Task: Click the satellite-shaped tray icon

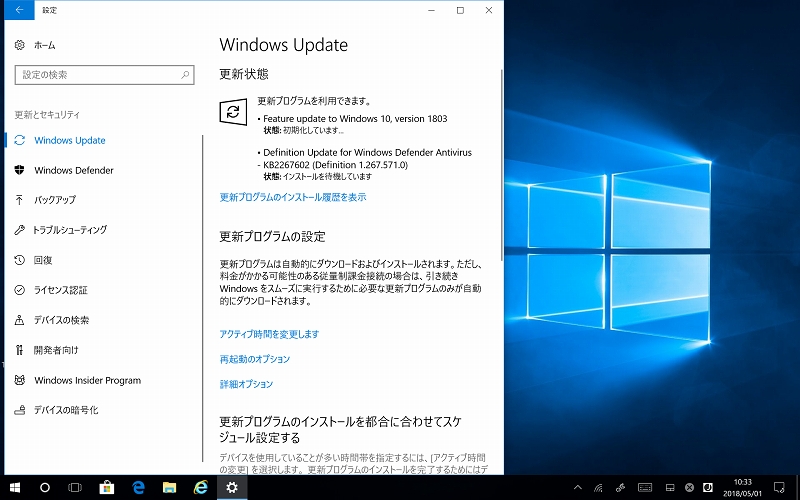Action: click(621, 488)
